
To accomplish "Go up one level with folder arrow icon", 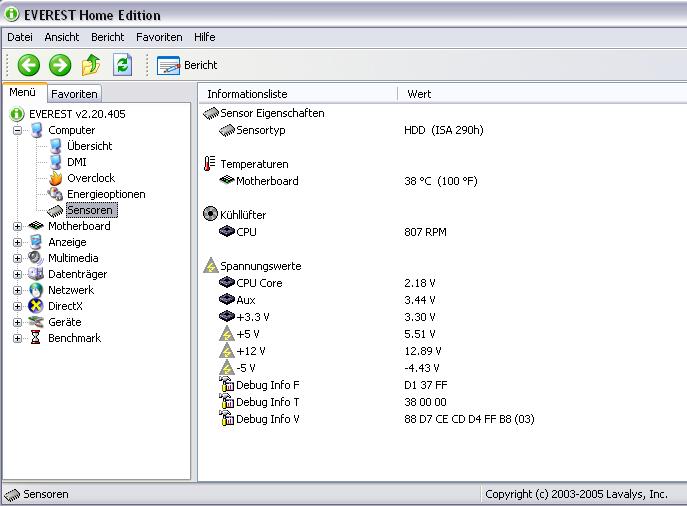I will click(91, 65).
